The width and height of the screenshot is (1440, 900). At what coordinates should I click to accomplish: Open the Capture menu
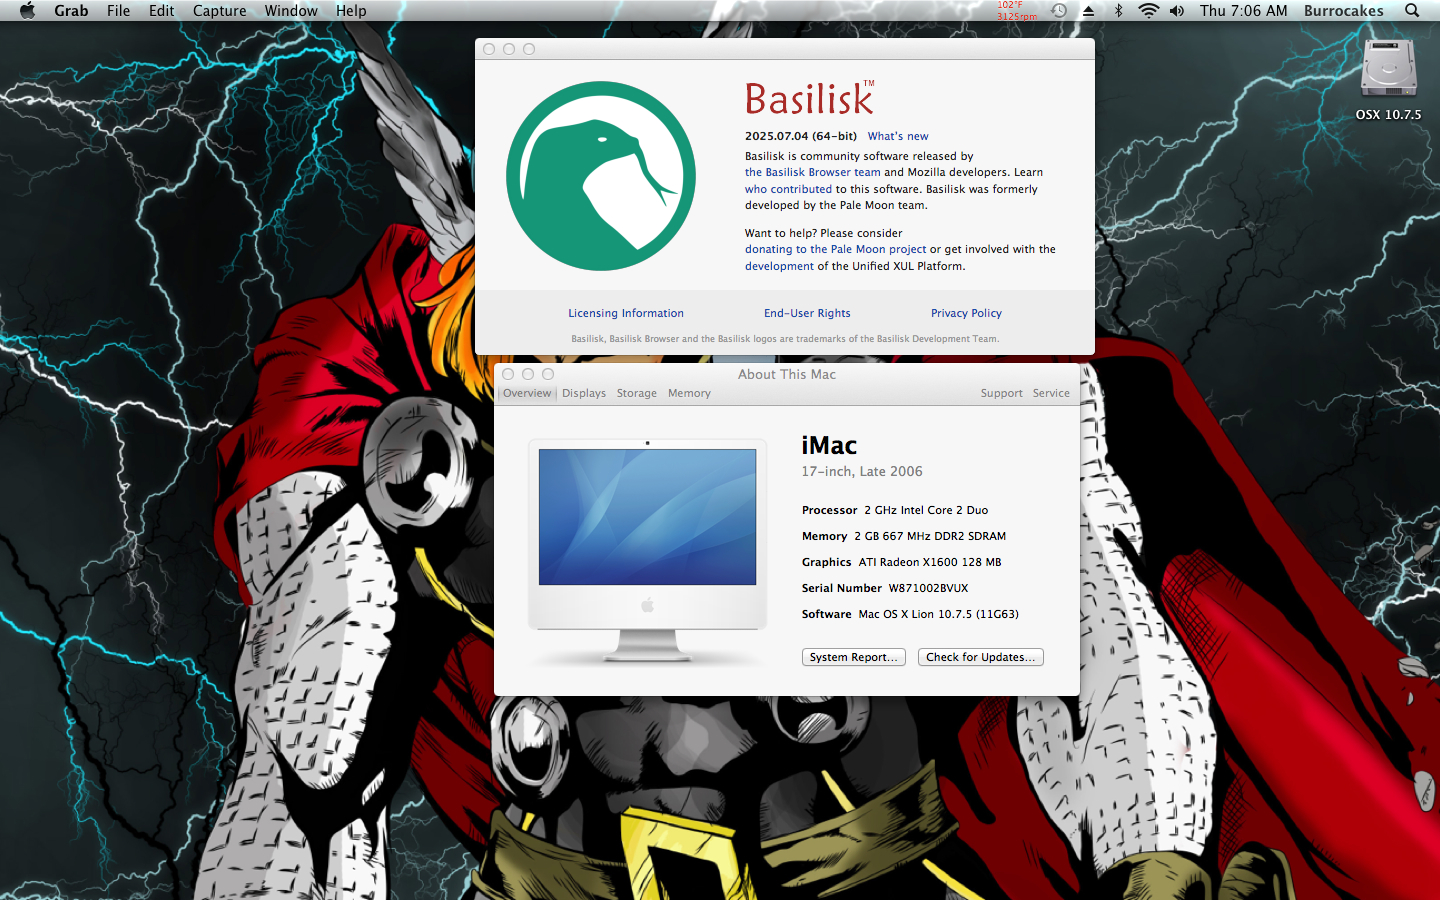(x=219, y=10)
